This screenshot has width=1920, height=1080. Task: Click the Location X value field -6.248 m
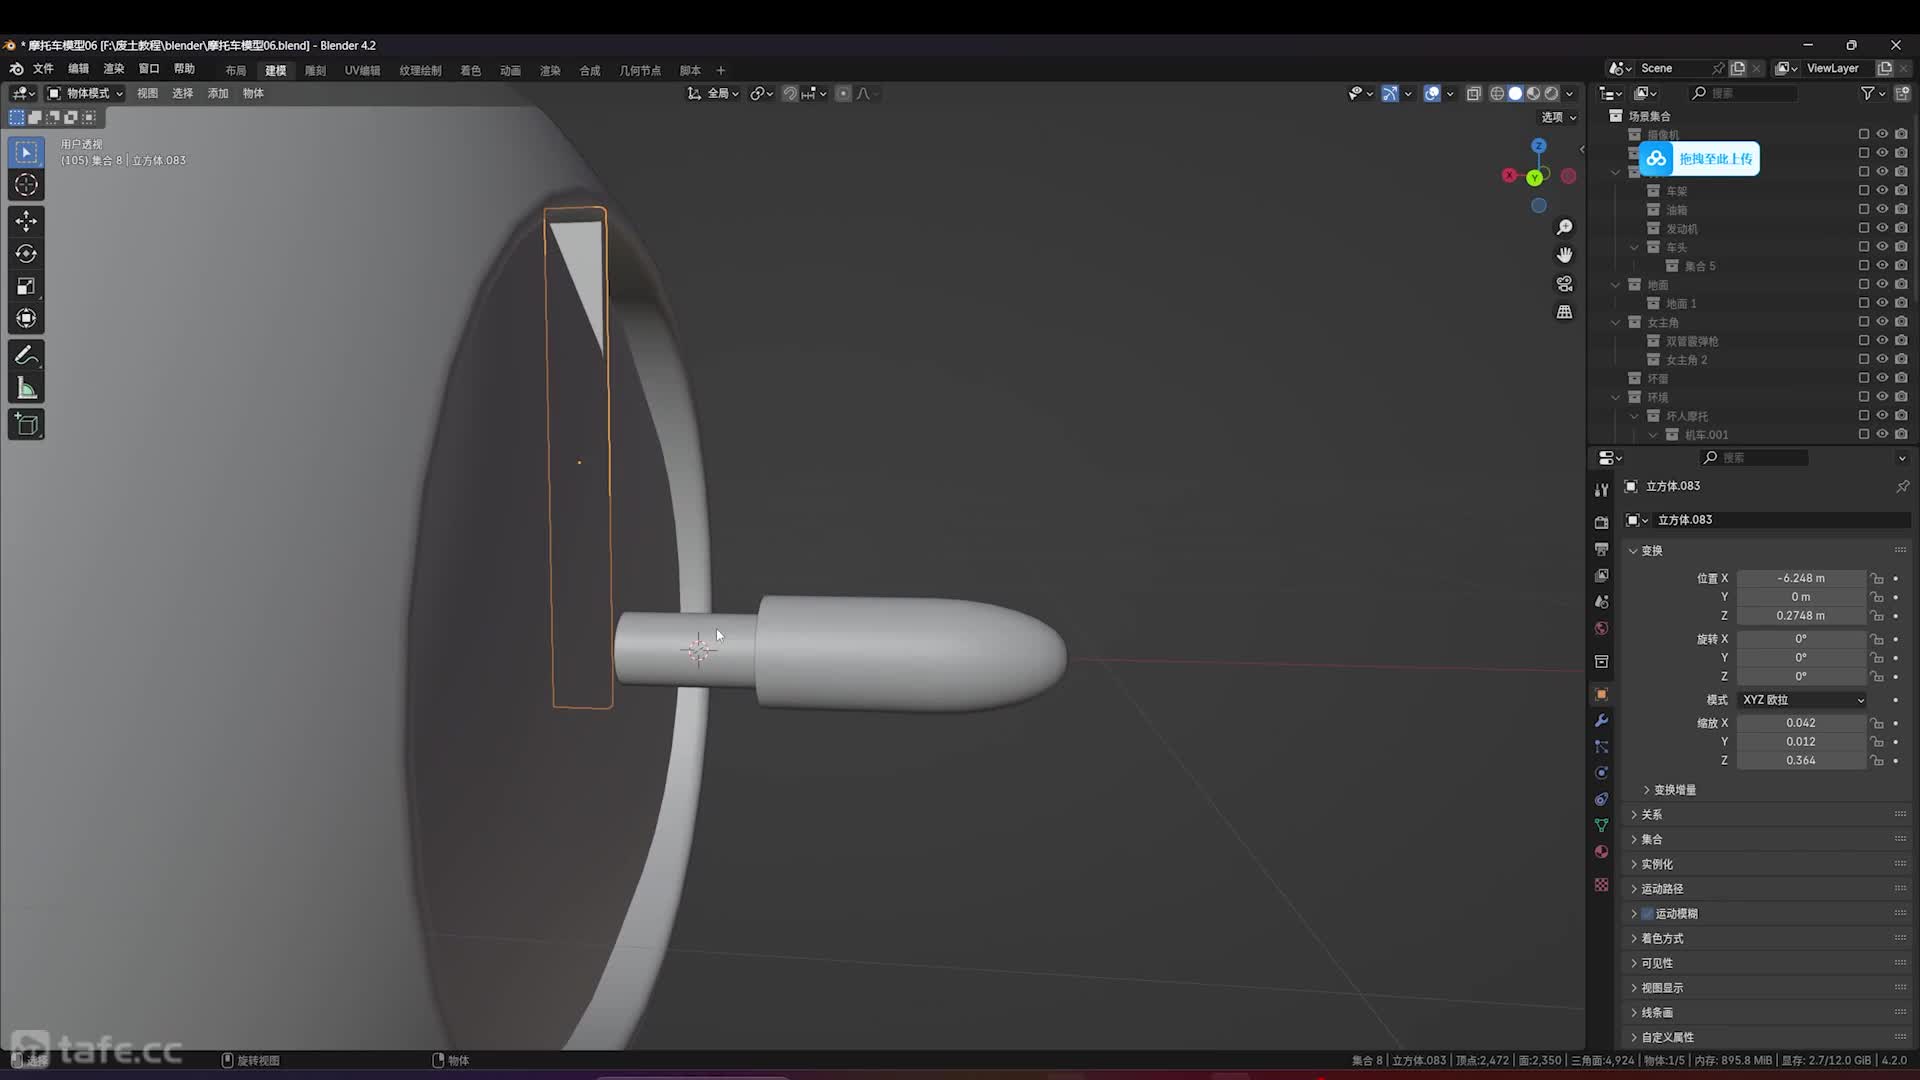coord(1801,578)
